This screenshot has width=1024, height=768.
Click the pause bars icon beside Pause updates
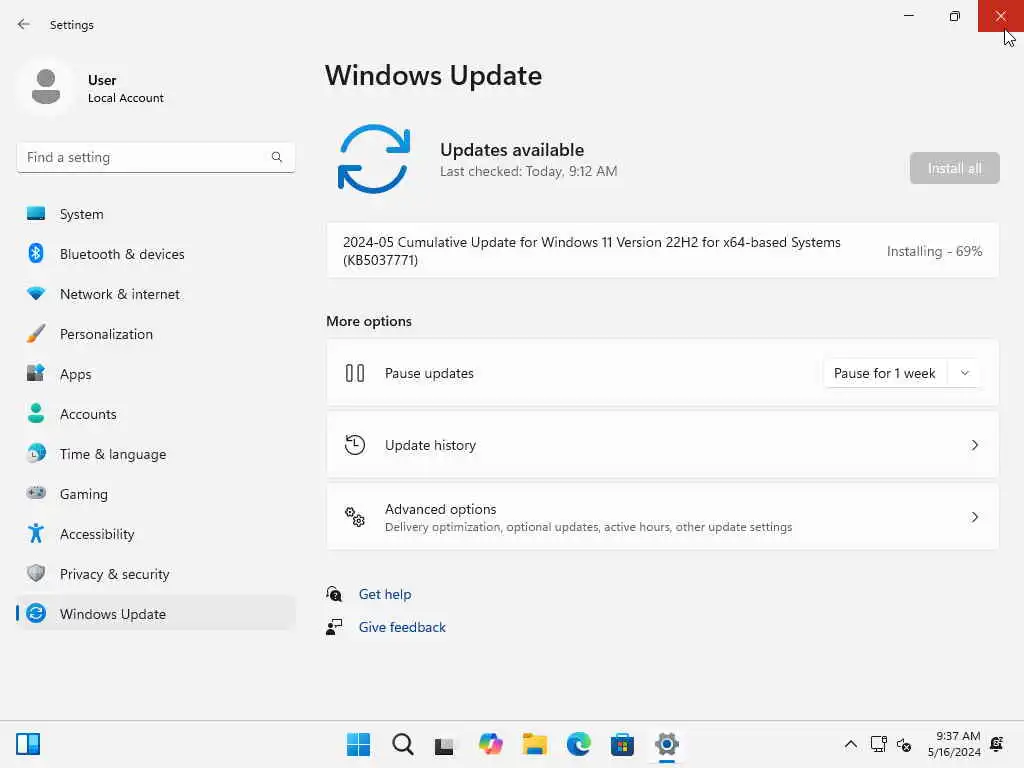pos(355,373)
